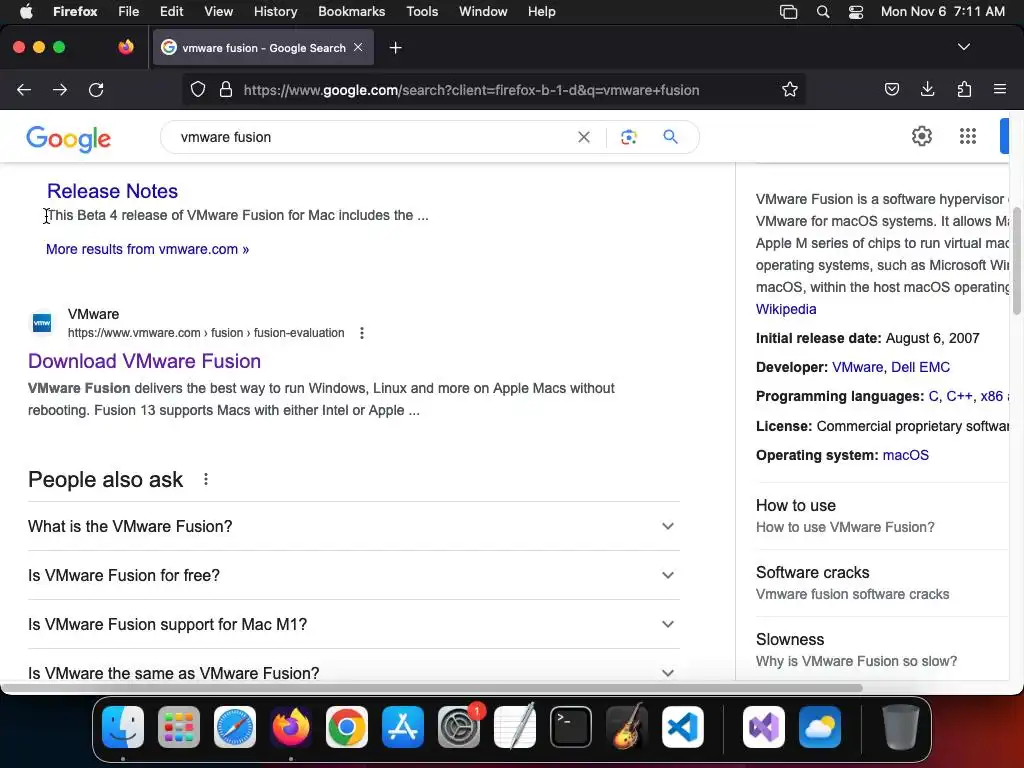The image size is (1024, 768).
Task: Open the Google apps grid
Action: point(967,136)
